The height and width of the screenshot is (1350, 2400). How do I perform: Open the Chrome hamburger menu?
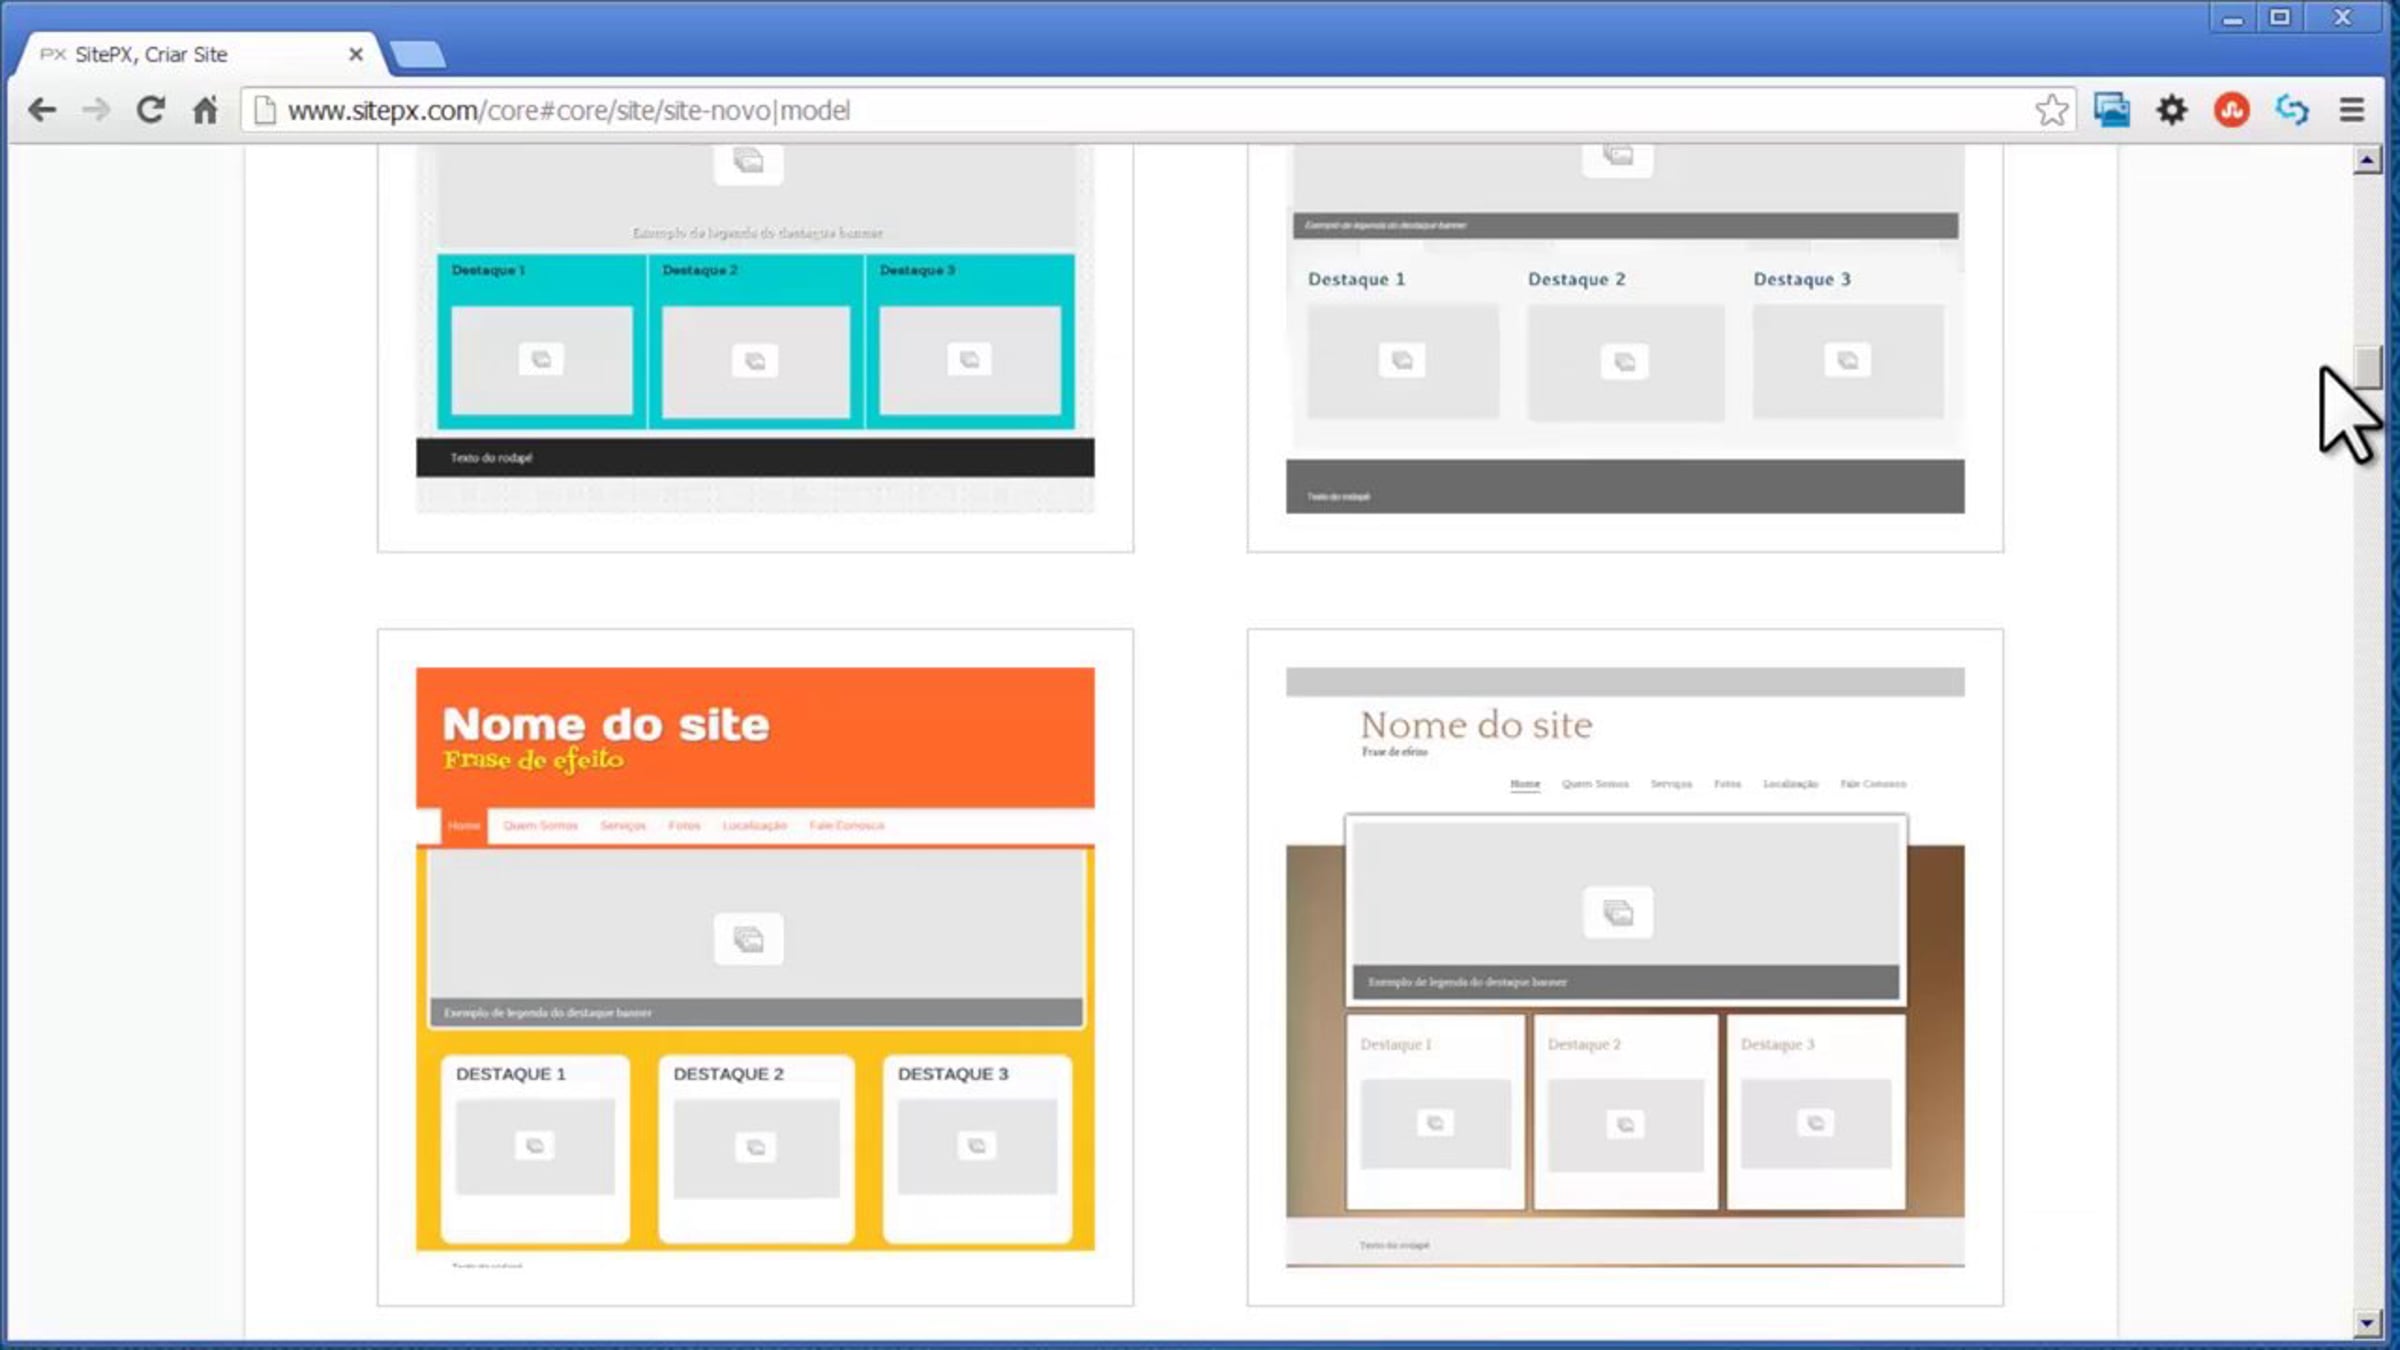coord(2352,110)
